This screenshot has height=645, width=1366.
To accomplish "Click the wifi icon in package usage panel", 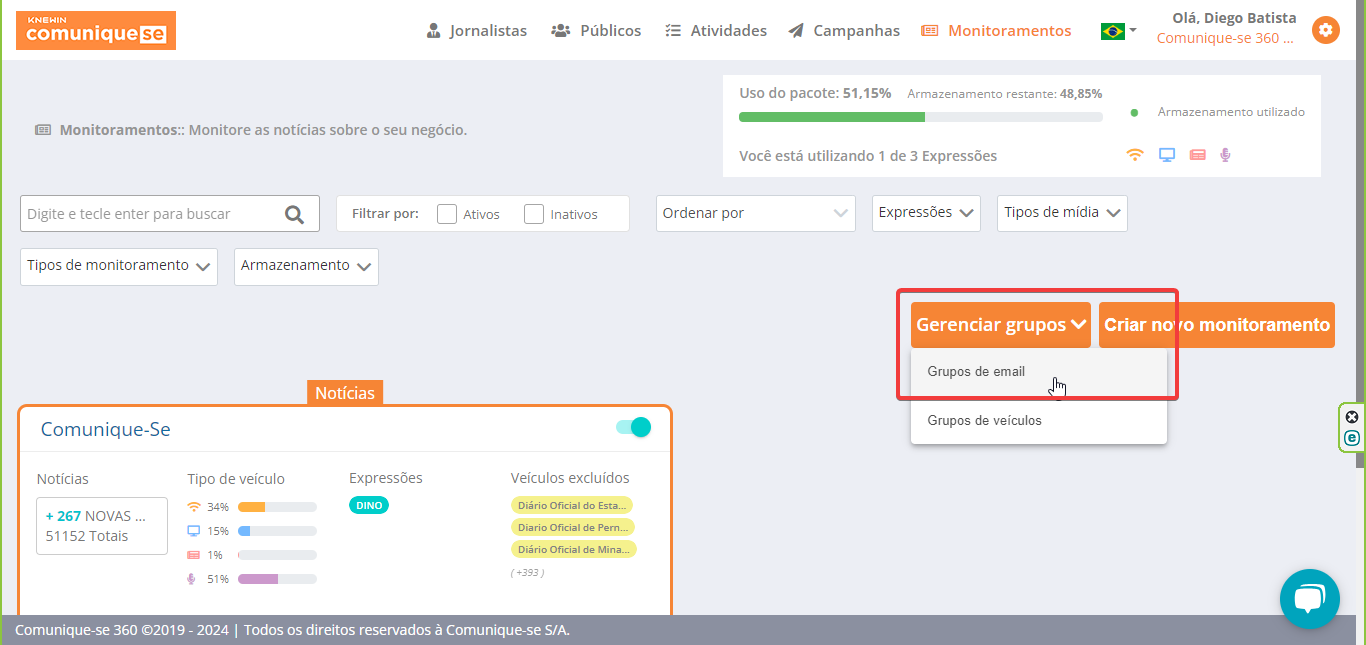I will pyautogui.click(x=1134, y=155).
